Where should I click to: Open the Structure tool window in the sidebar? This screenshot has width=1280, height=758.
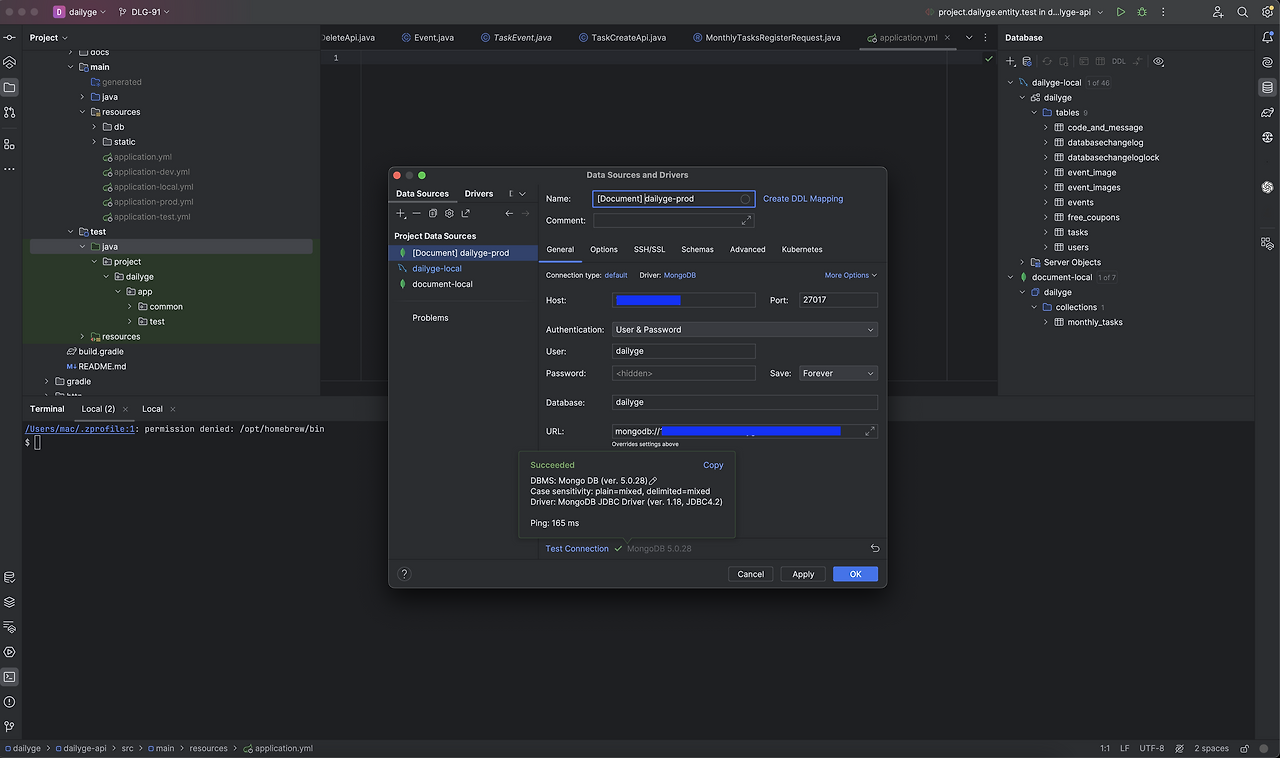10,143
